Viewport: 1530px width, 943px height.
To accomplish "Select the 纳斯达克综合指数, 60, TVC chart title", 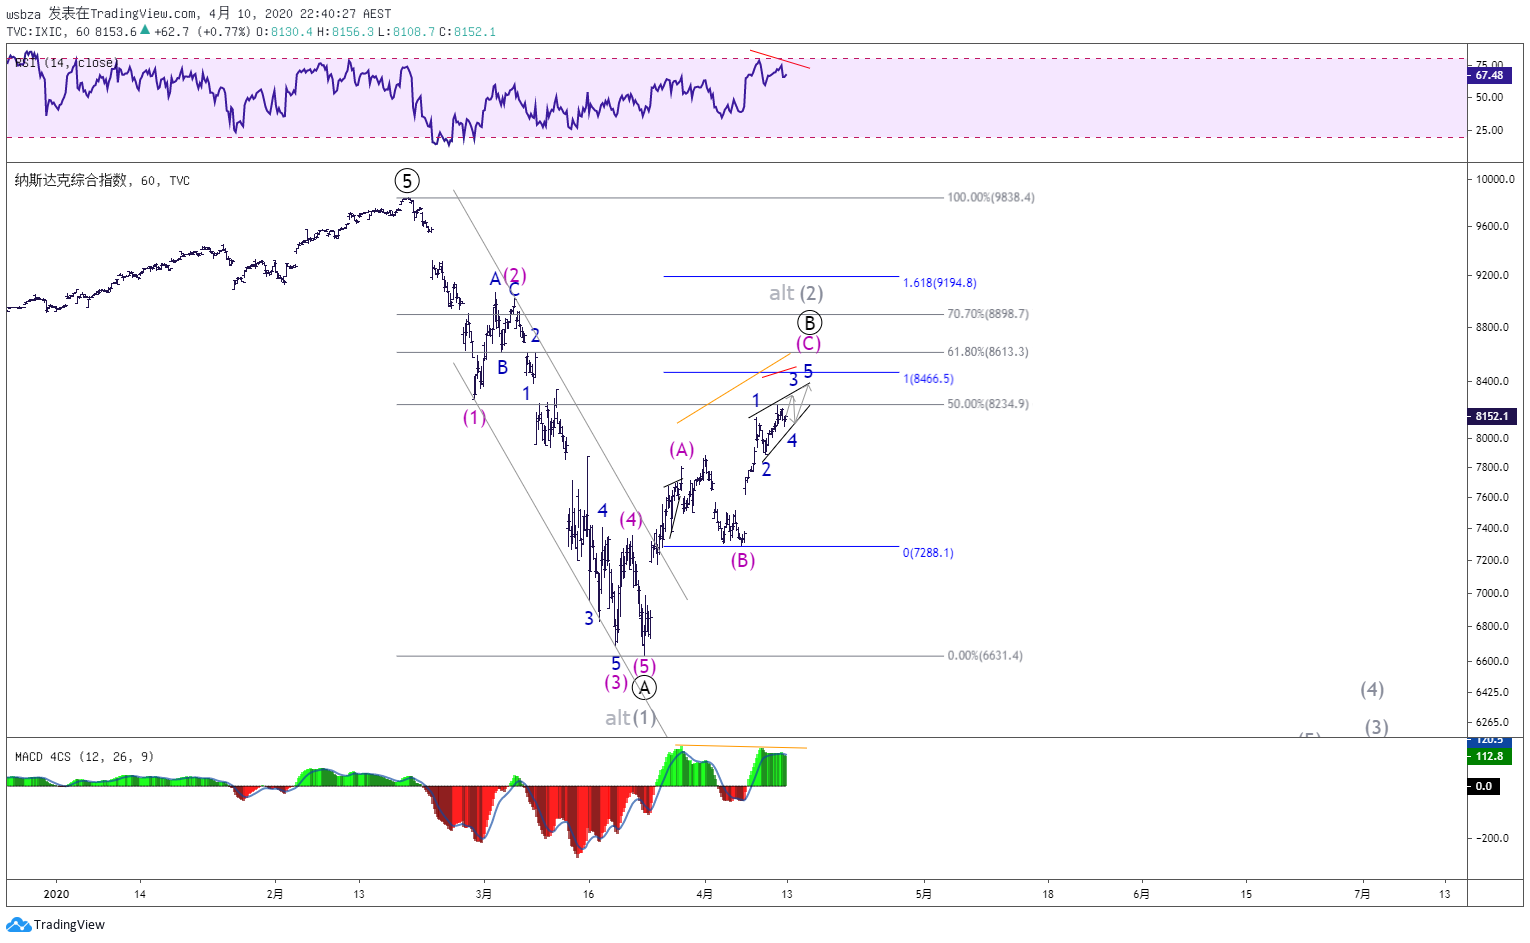I will [x=102, y=181].
